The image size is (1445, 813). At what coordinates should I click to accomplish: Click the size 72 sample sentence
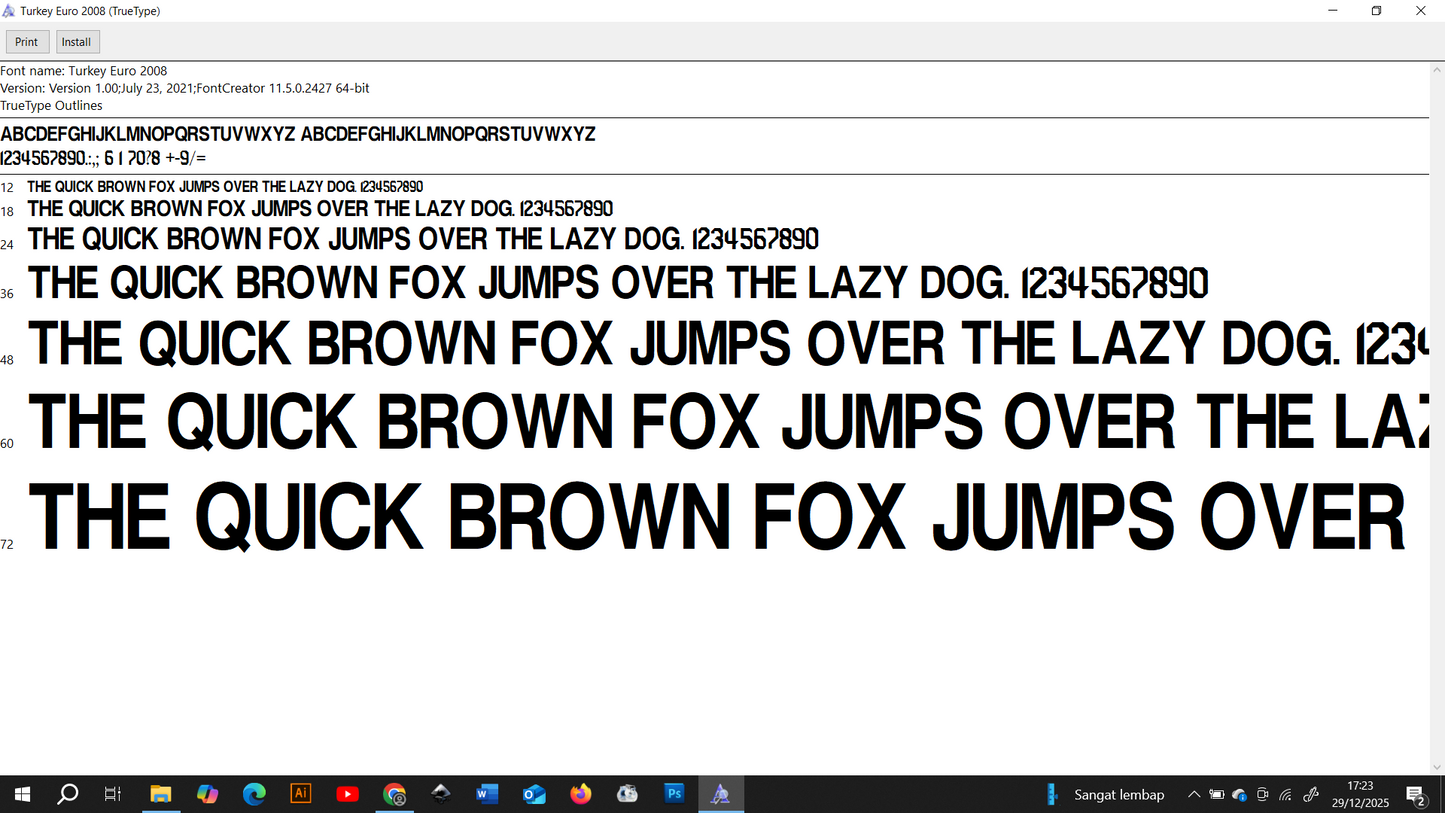click(x=717, y=516)
